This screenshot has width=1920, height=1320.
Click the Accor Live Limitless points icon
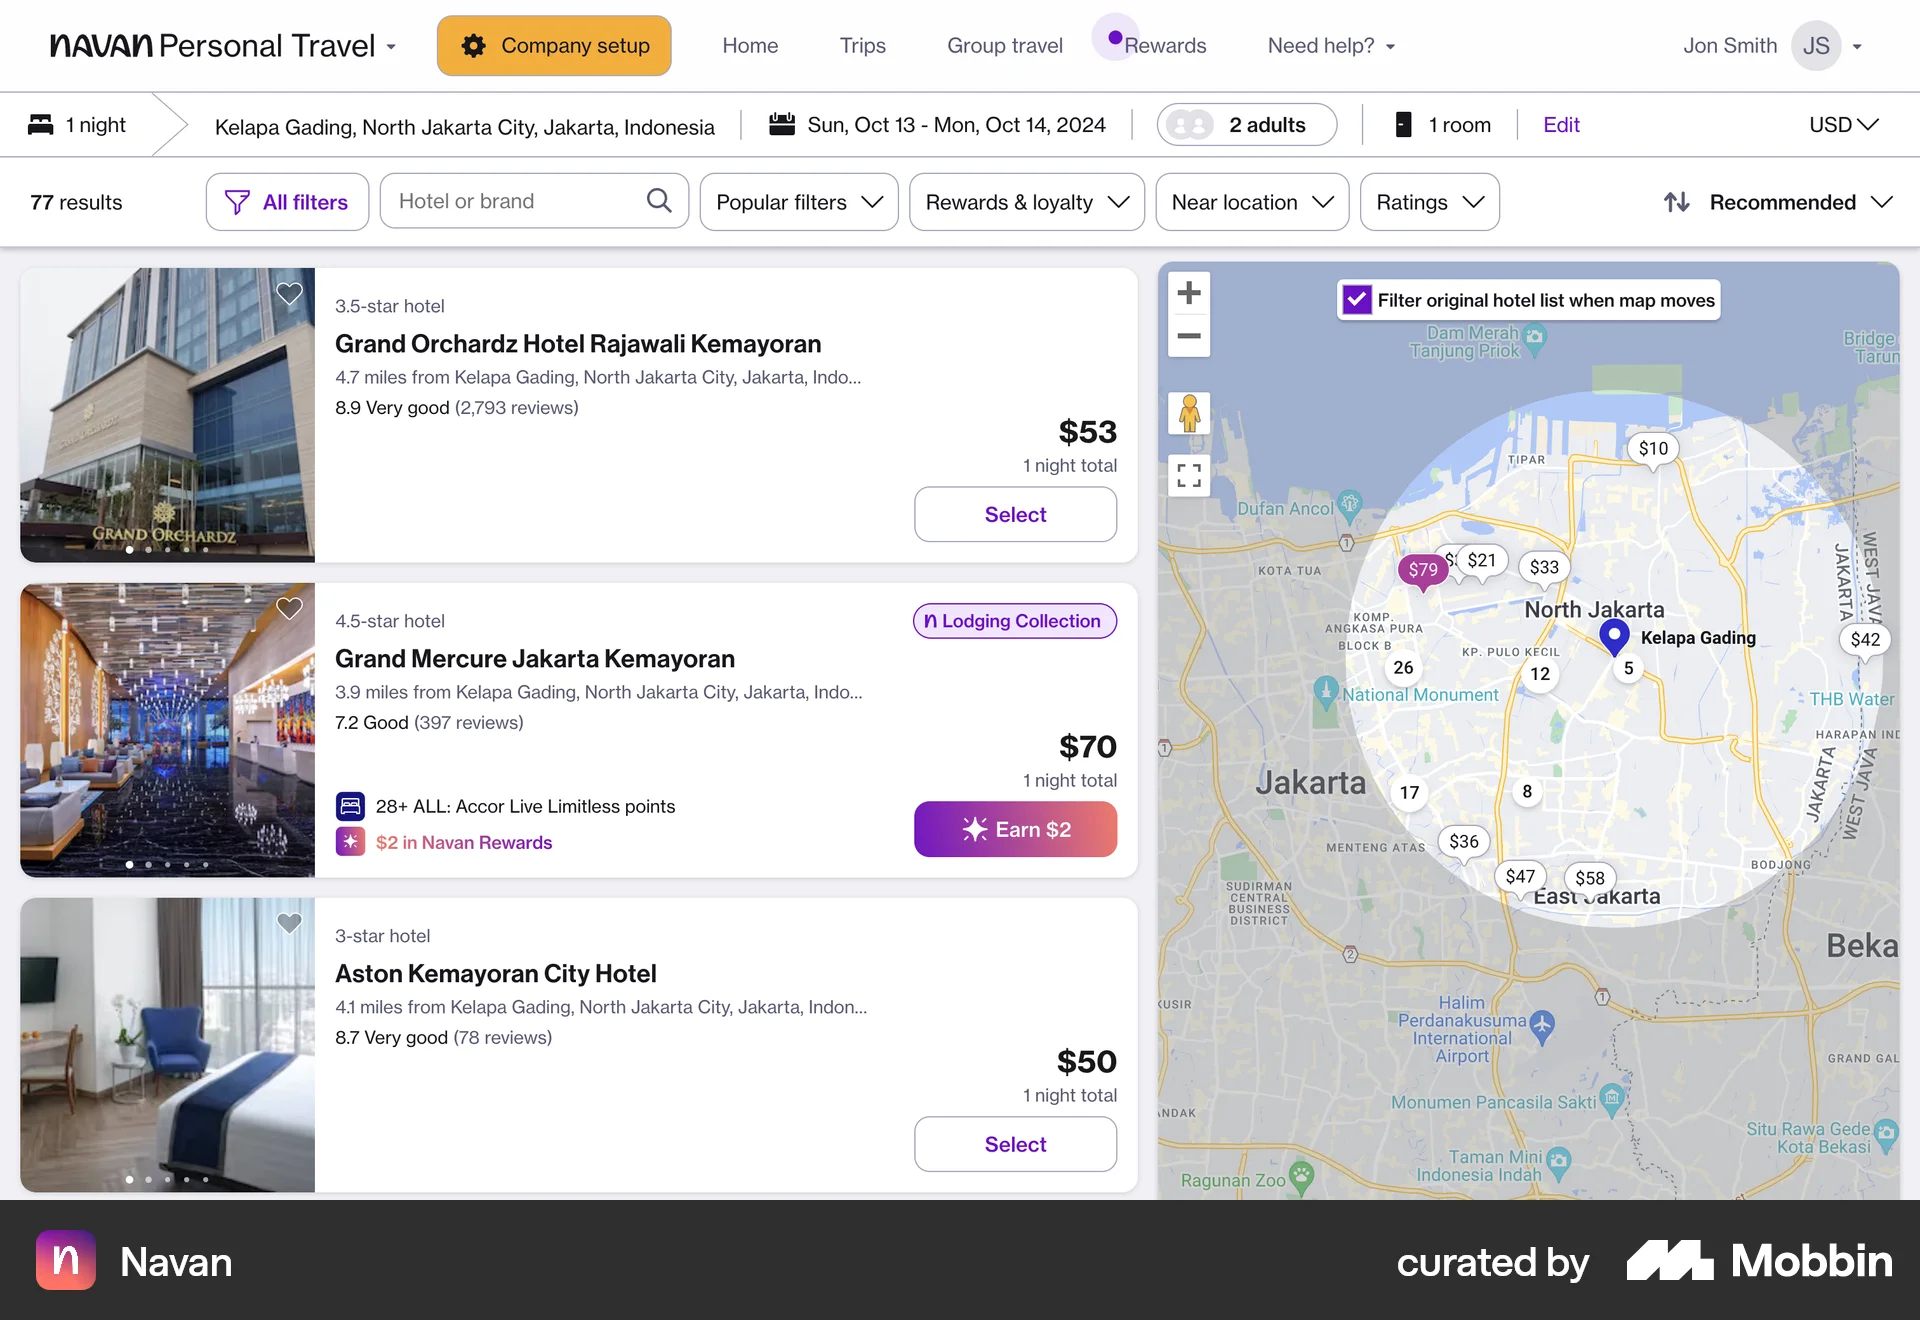[x=349, y=806]
